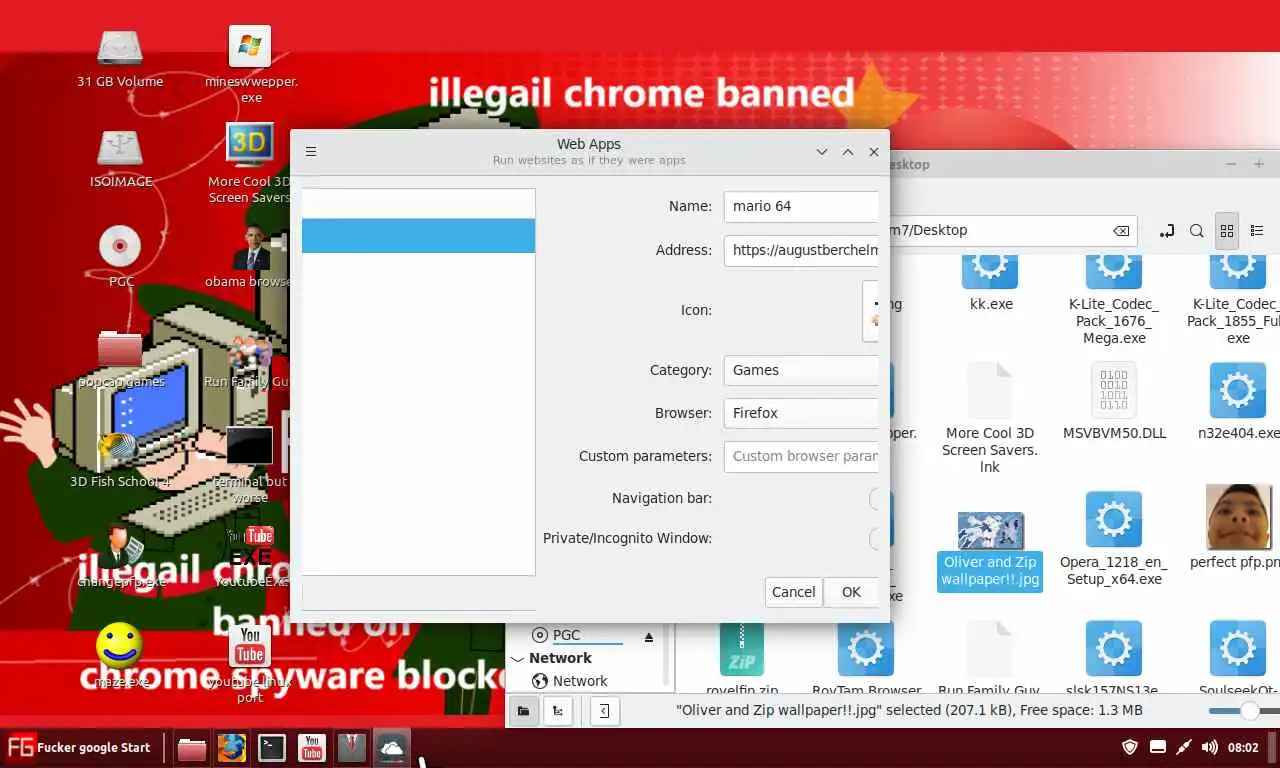This screenshot has width=1280, height=768.
Task: Toggle the Navigation bar switch
Action: tap(874, 498)
